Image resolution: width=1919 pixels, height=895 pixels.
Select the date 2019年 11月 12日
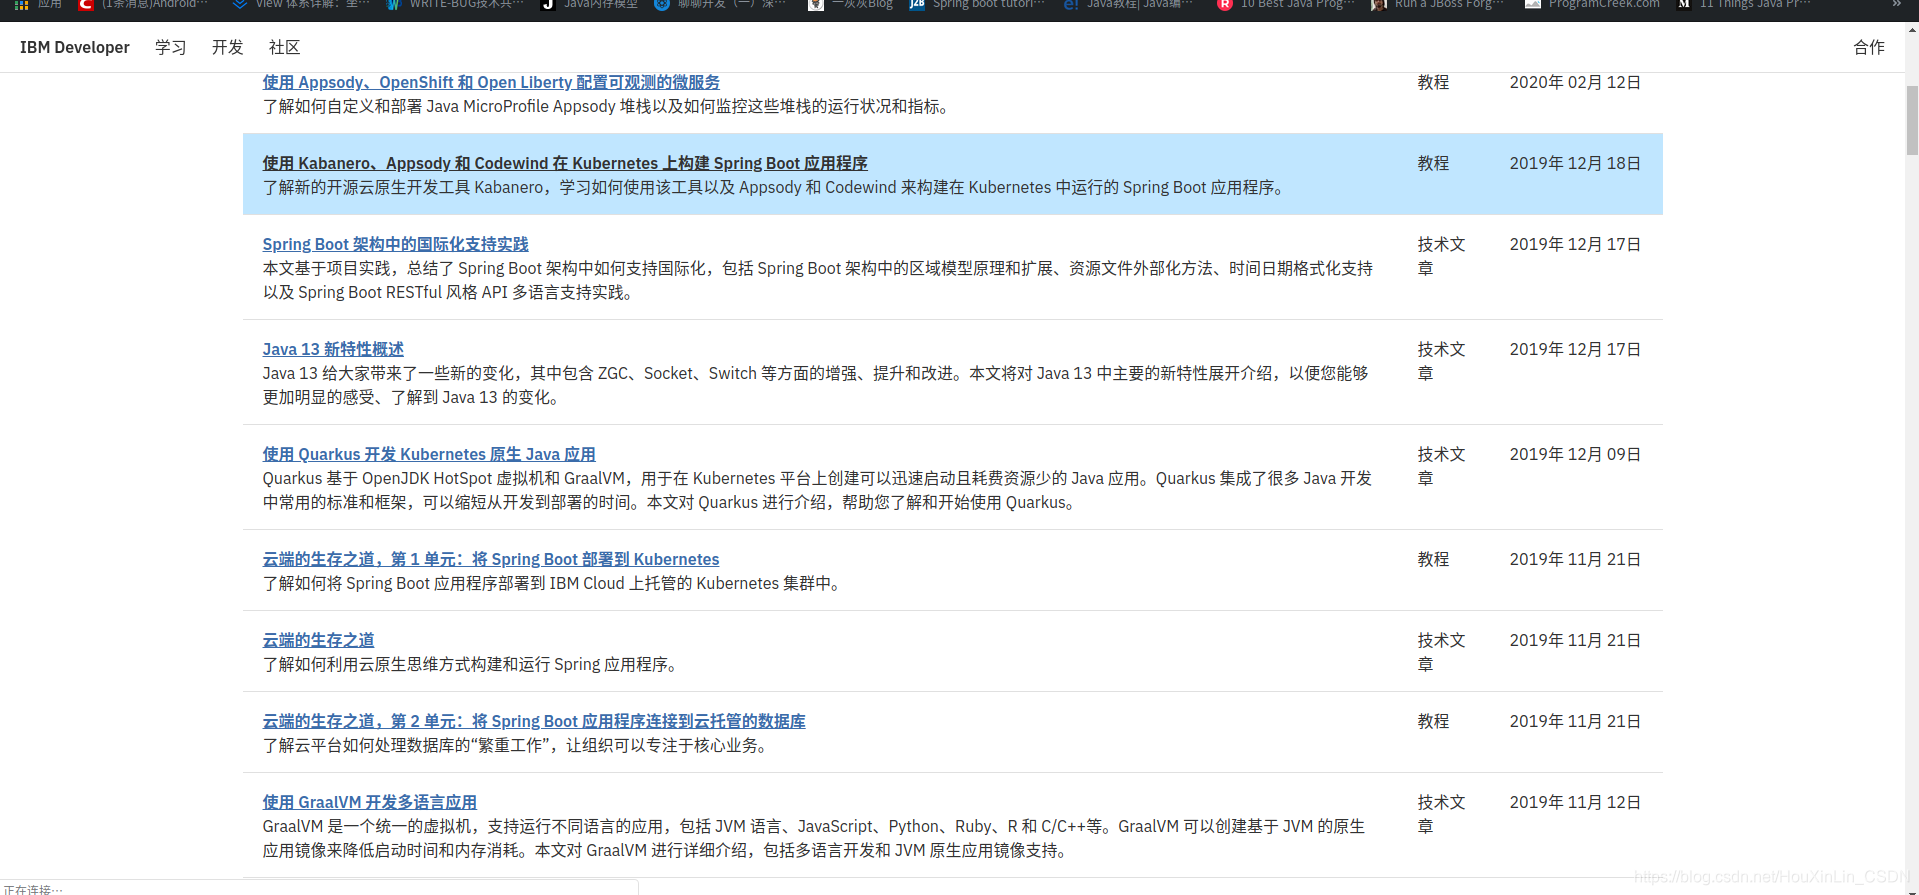pos(1575,802)
